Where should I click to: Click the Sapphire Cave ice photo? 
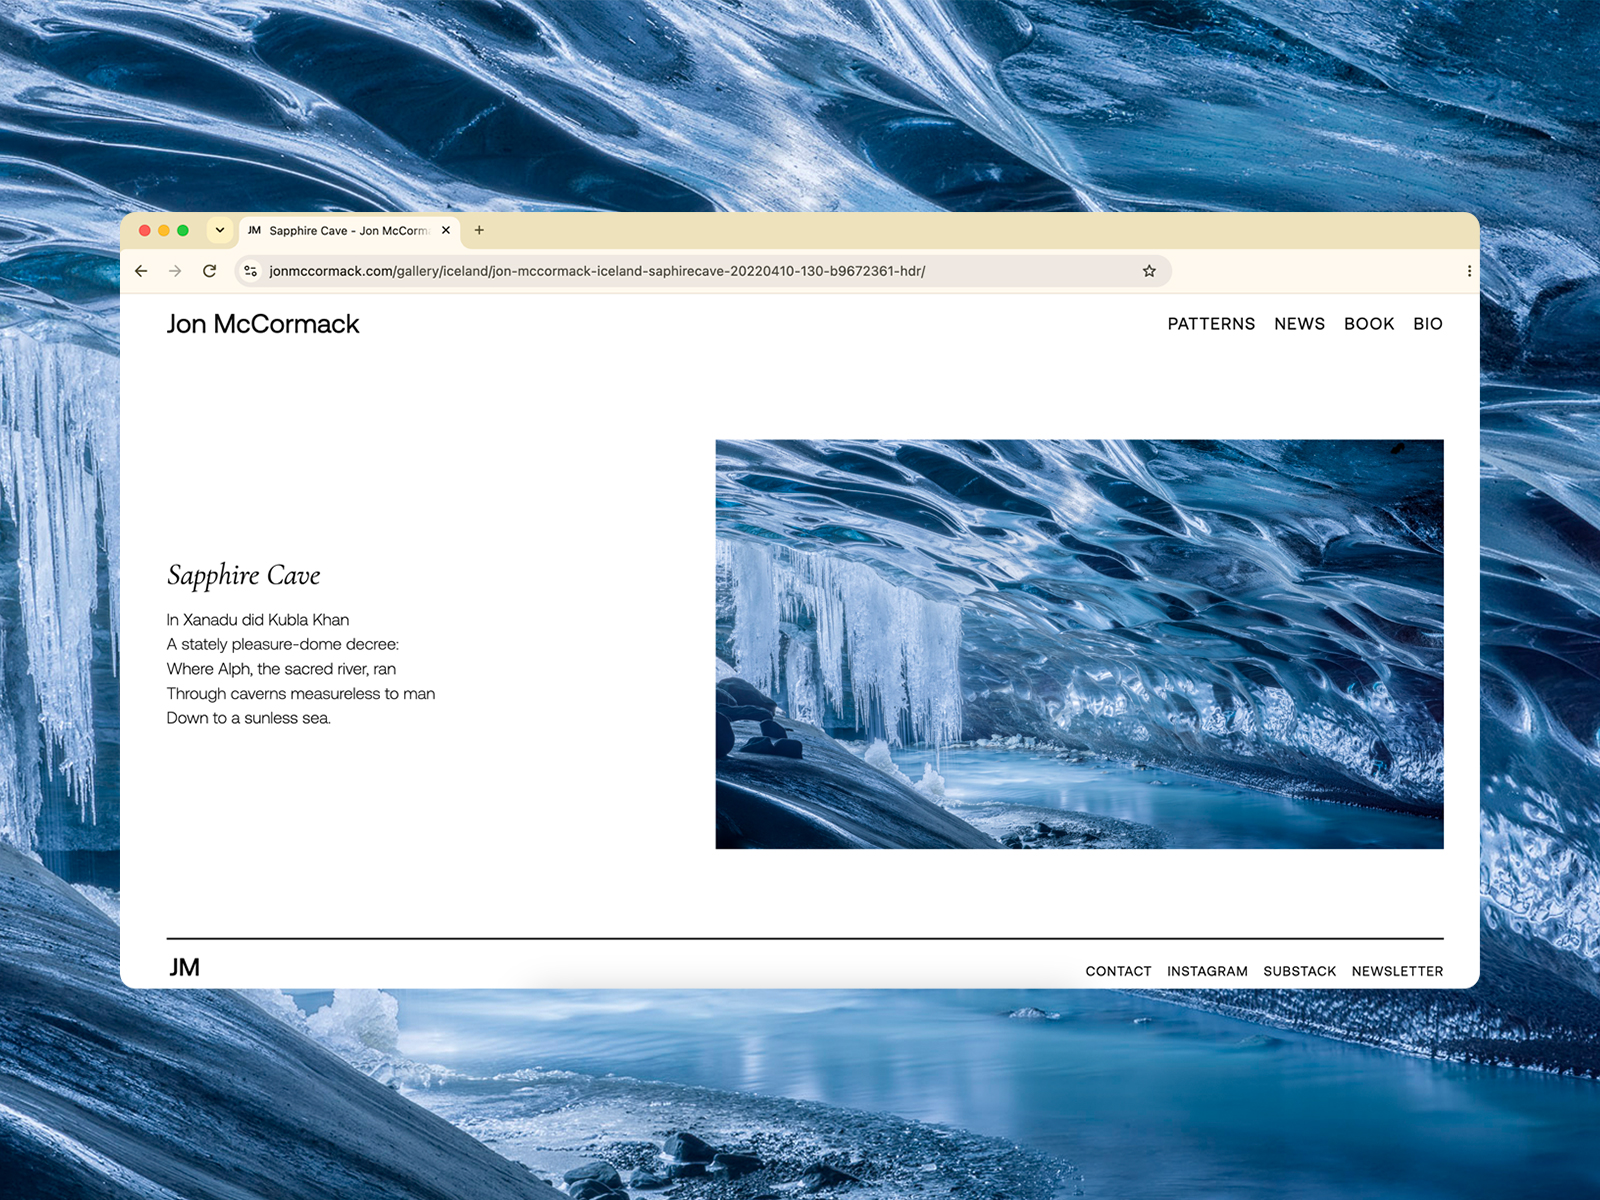1079,644
